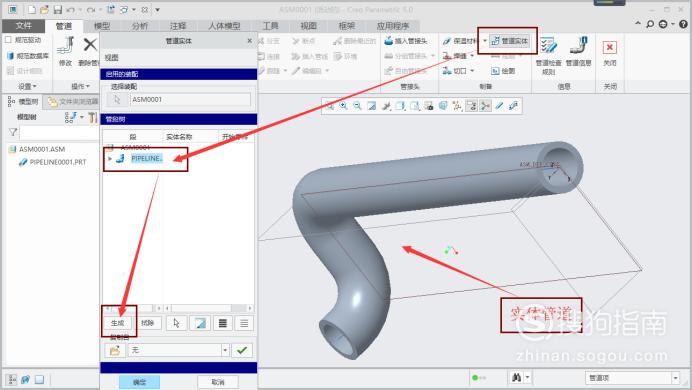This screenshot has width=692, height=390.
Task: Click the Redo arrow icon
Action: tap(91, 9)
